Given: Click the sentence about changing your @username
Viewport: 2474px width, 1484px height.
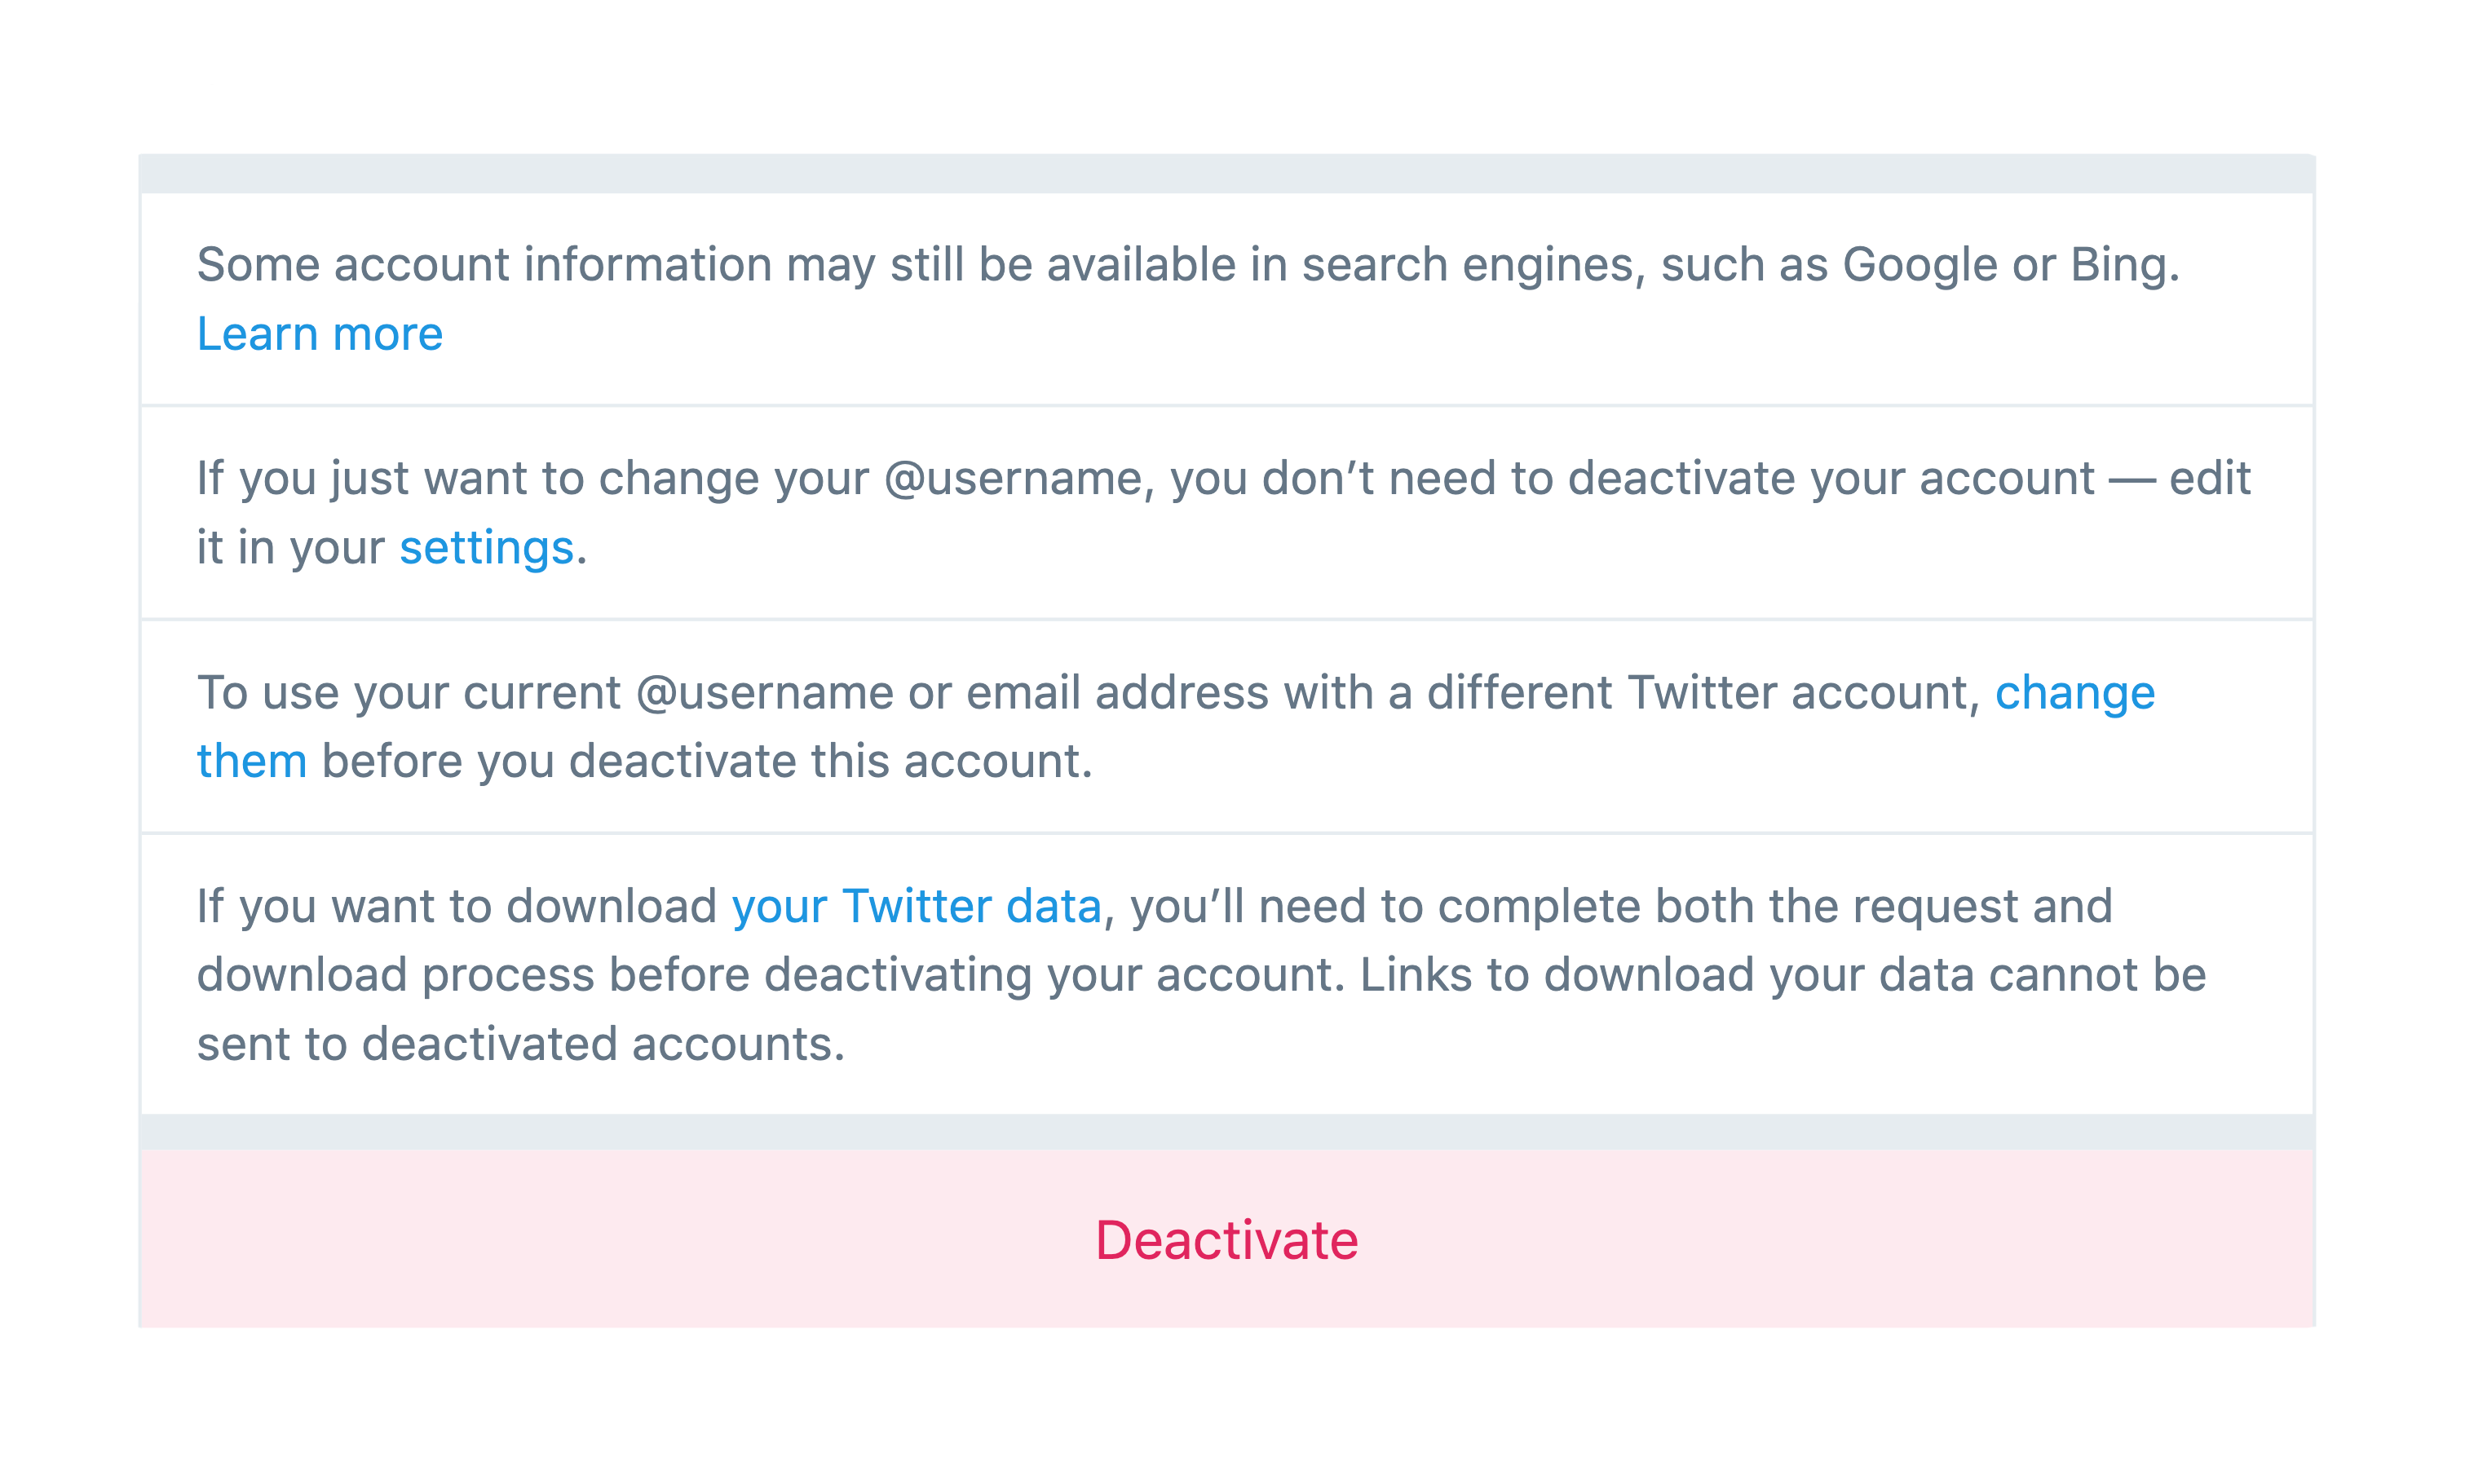Looking at the screenshot, I should (1223, 512).
